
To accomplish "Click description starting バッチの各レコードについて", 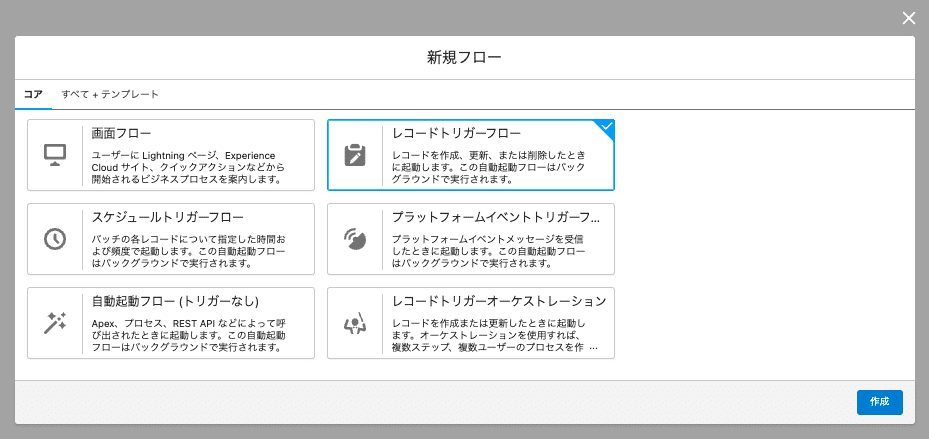I will coord(188,251).
